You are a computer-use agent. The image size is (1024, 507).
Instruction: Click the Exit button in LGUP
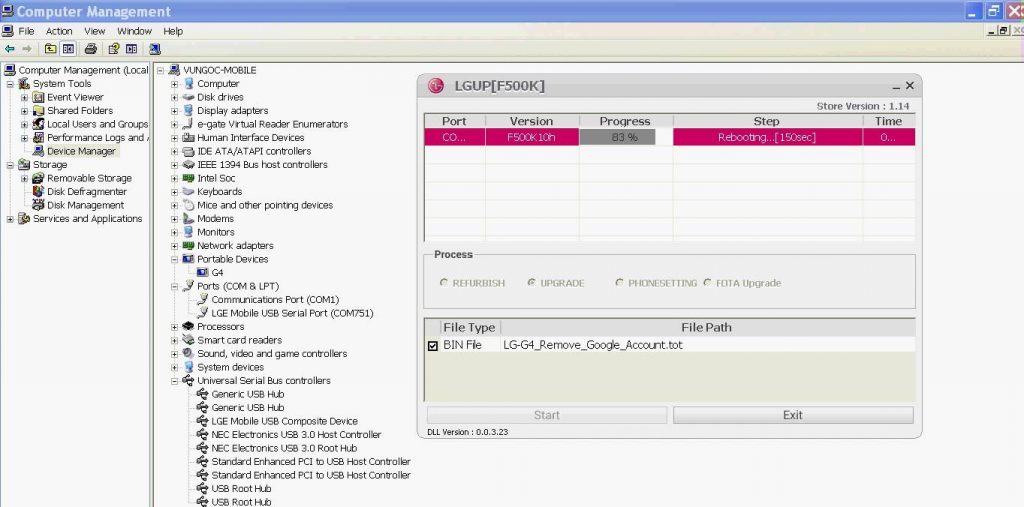coord(793,415)
